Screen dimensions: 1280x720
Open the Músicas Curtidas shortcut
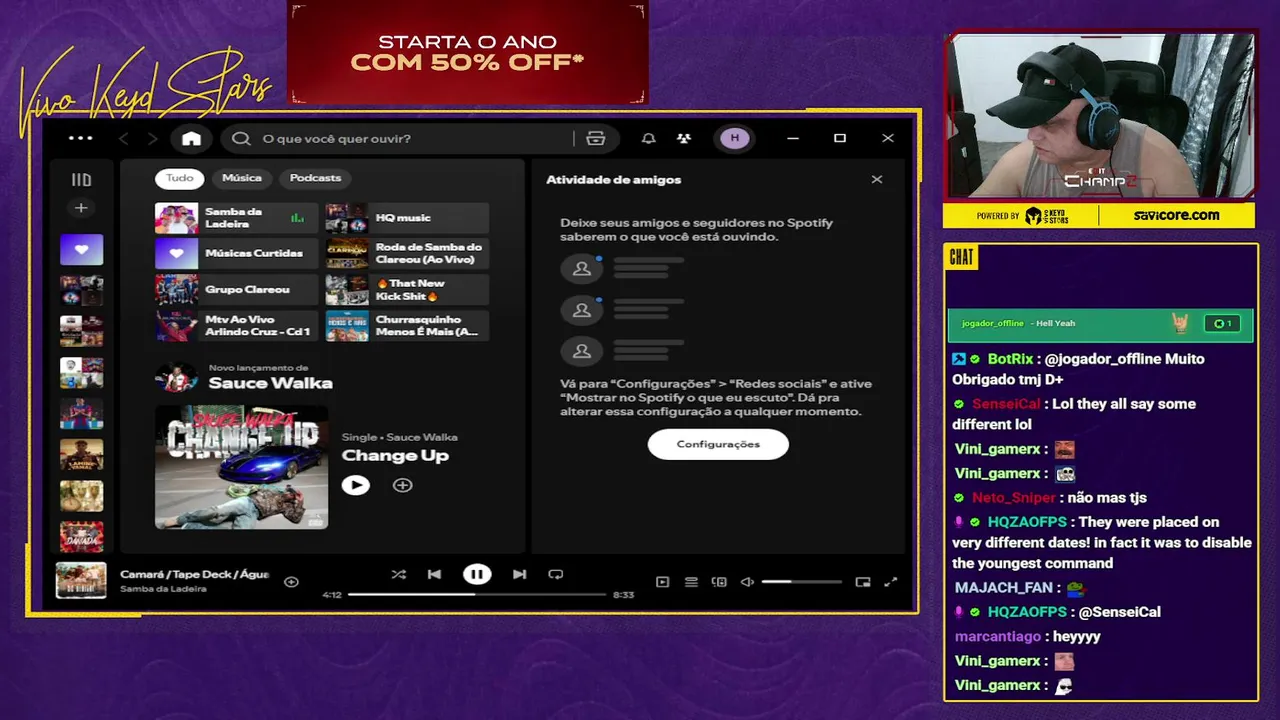[x=236, y=254]
